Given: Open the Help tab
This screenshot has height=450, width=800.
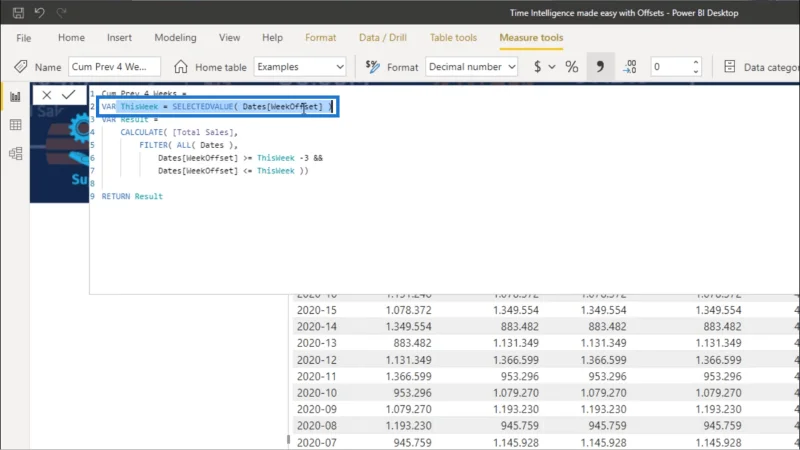Looking at the screenshot, I should pyautogui.click(x=272, y=37).
